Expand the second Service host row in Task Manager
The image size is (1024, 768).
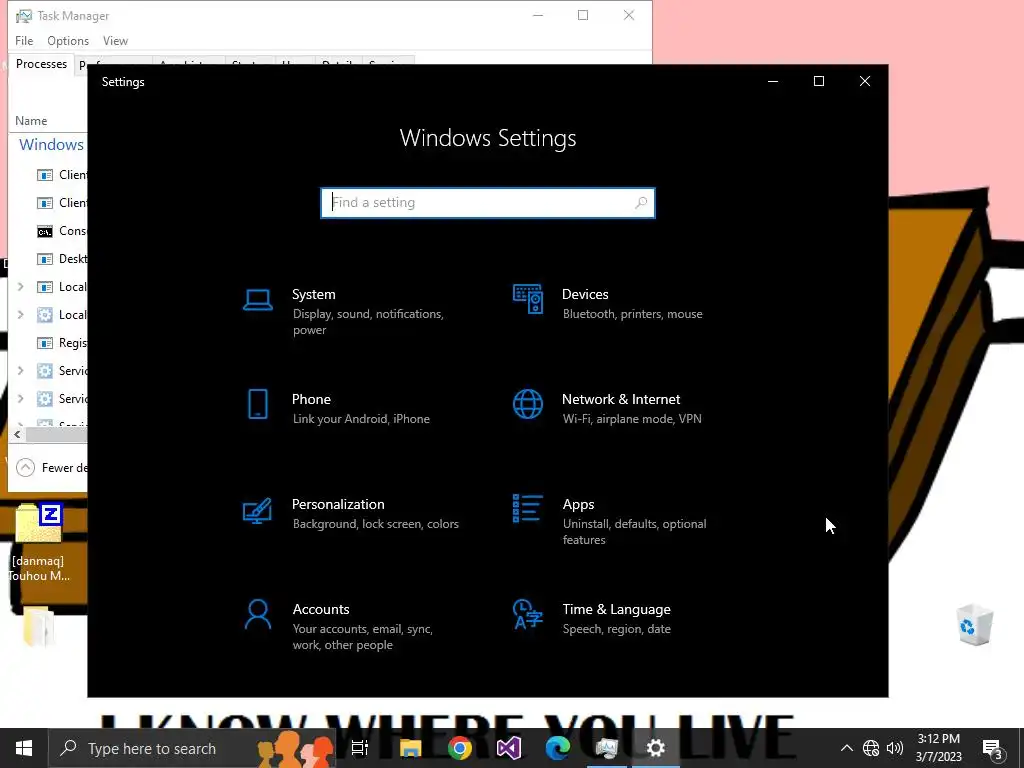pyautogui.click(x=20, y=399)
